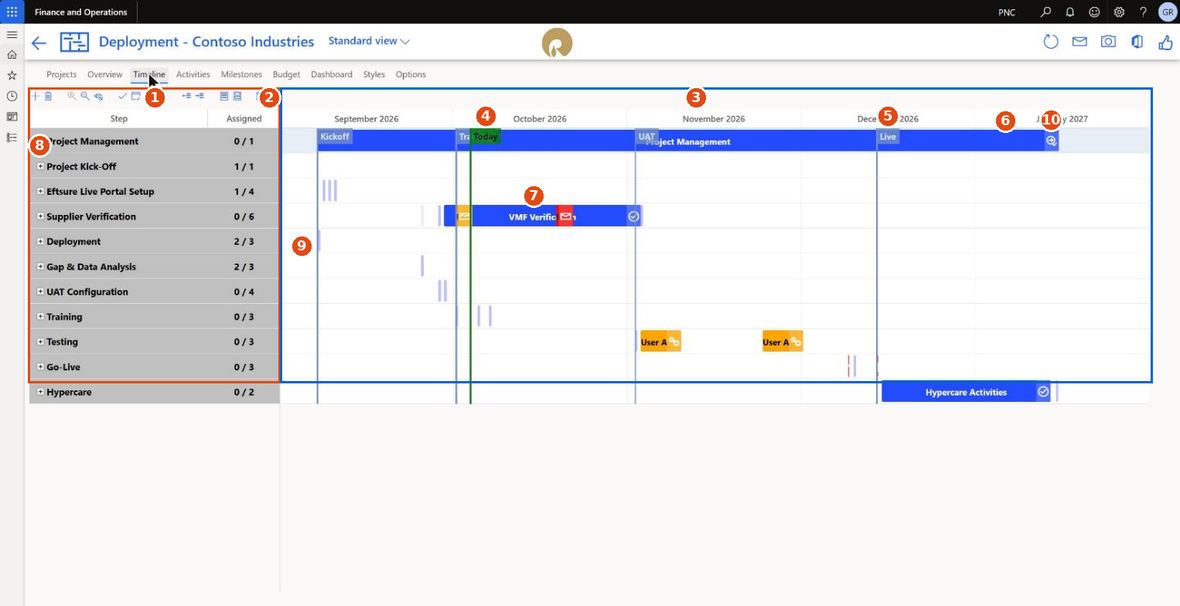Screen dimensions: 1180x606
Task: Refresh the page with circular arrow
Action: coord(1051,41)
